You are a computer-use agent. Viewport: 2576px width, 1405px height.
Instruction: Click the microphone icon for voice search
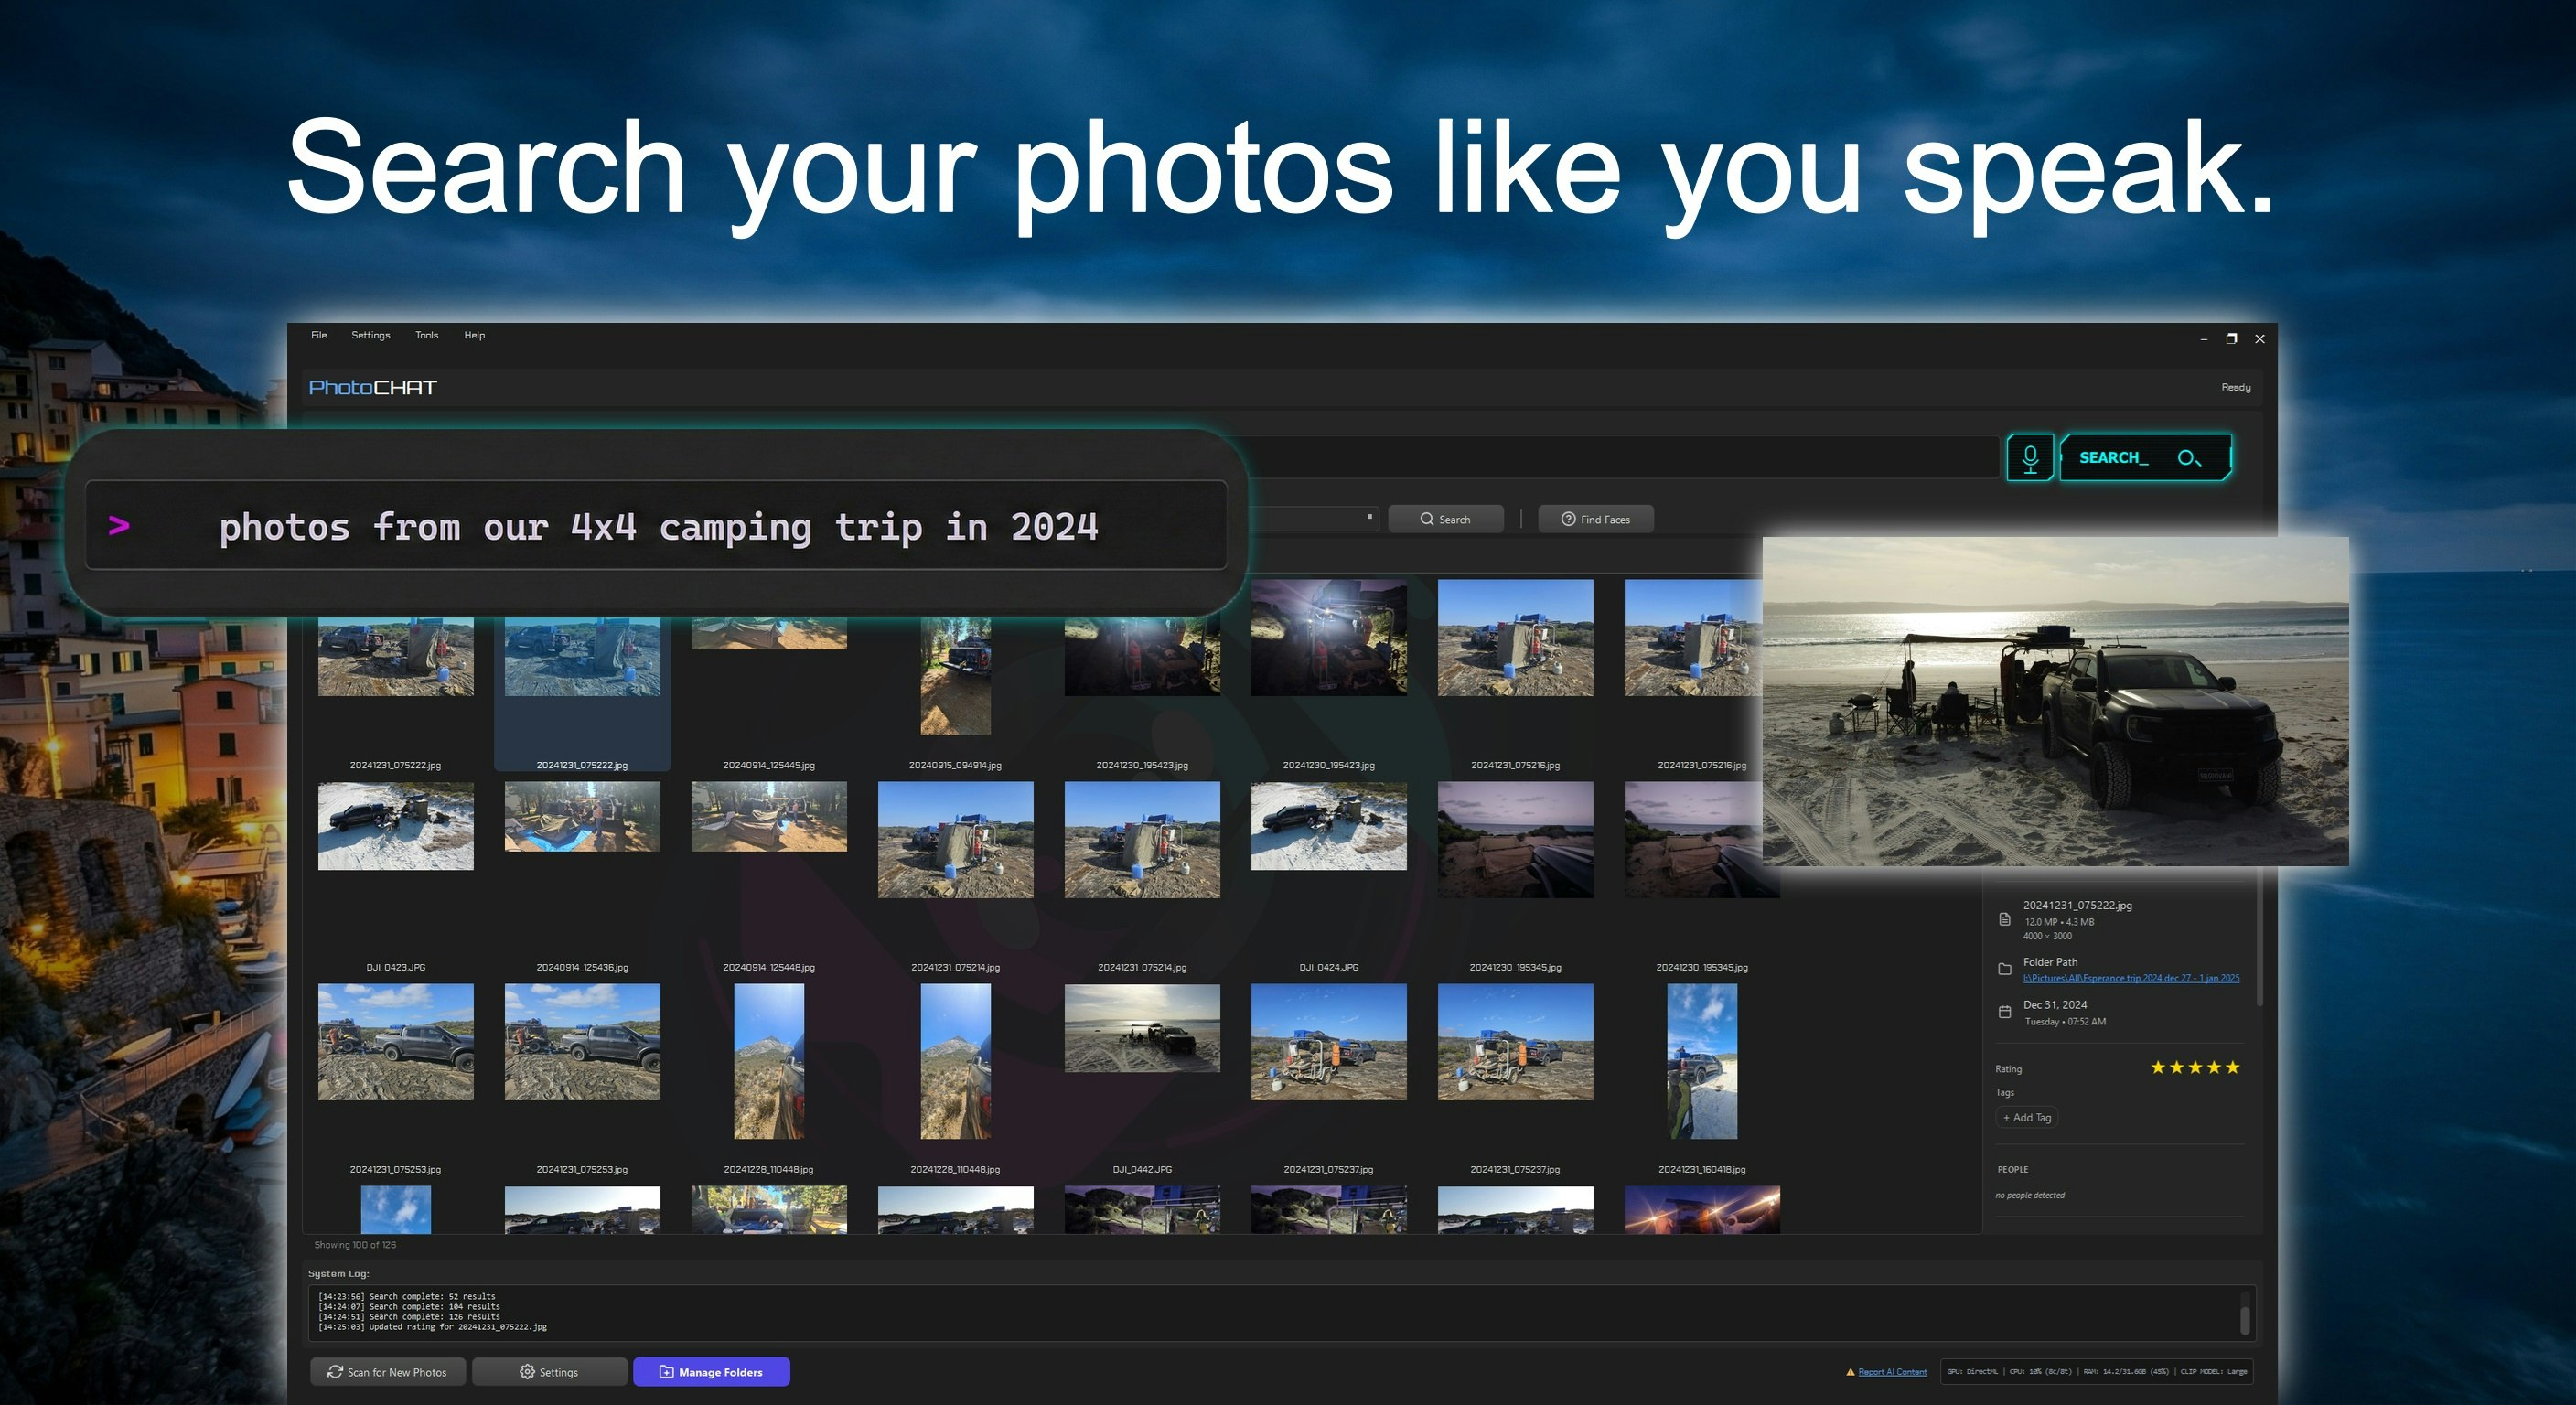click(x=2030, y=457)
